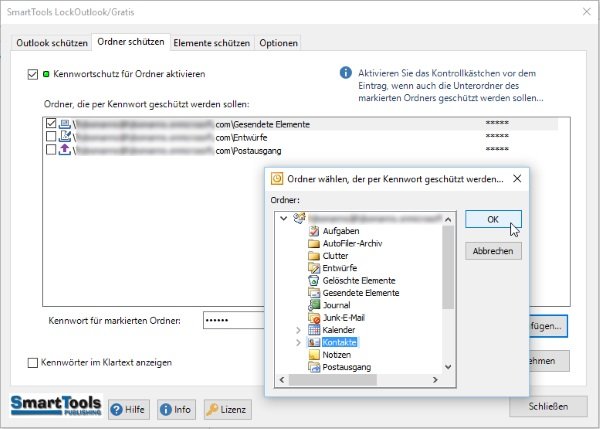This screenshot has width=600, height=429.
Task: Click the green status indicator icon
Action: (46, 74)
